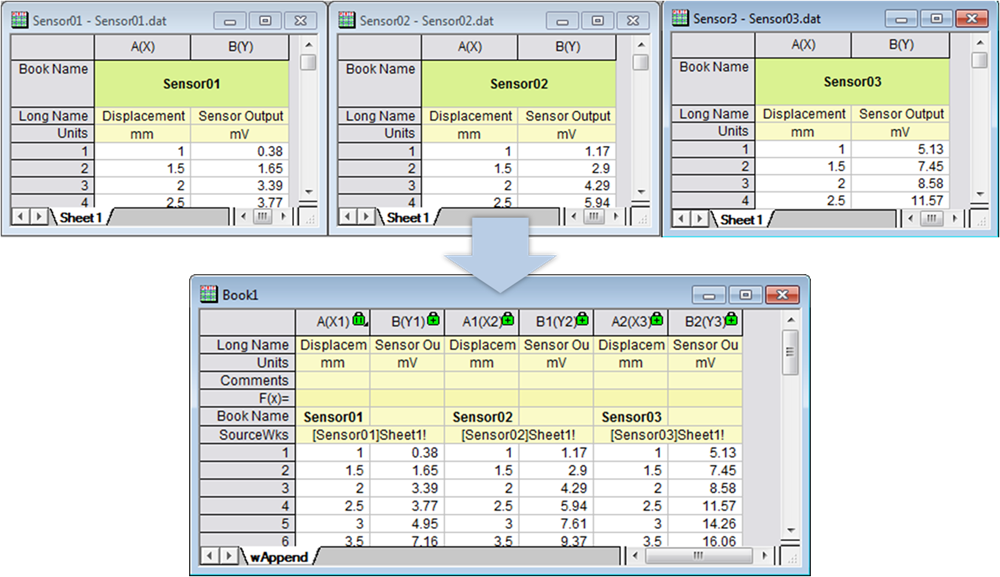Click the next sheet tab arrow in Sensor02 window
Screen dimensions: 1000x577
pyautogui.click(x=366, y=217)
